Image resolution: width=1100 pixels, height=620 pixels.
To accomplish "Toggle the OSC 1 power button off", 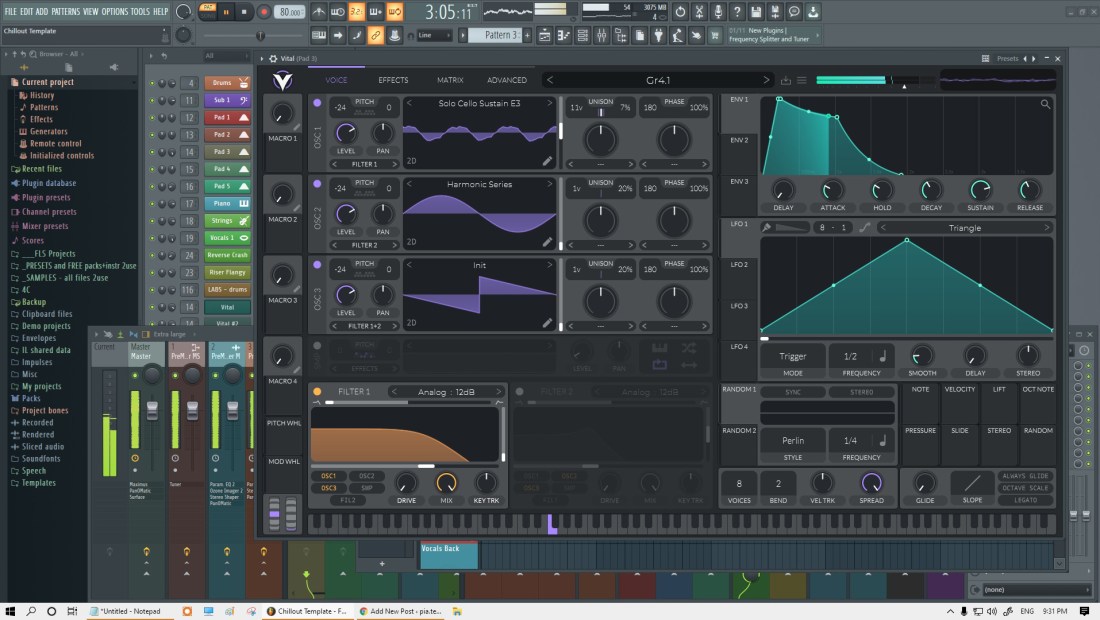I will (318, 103).
